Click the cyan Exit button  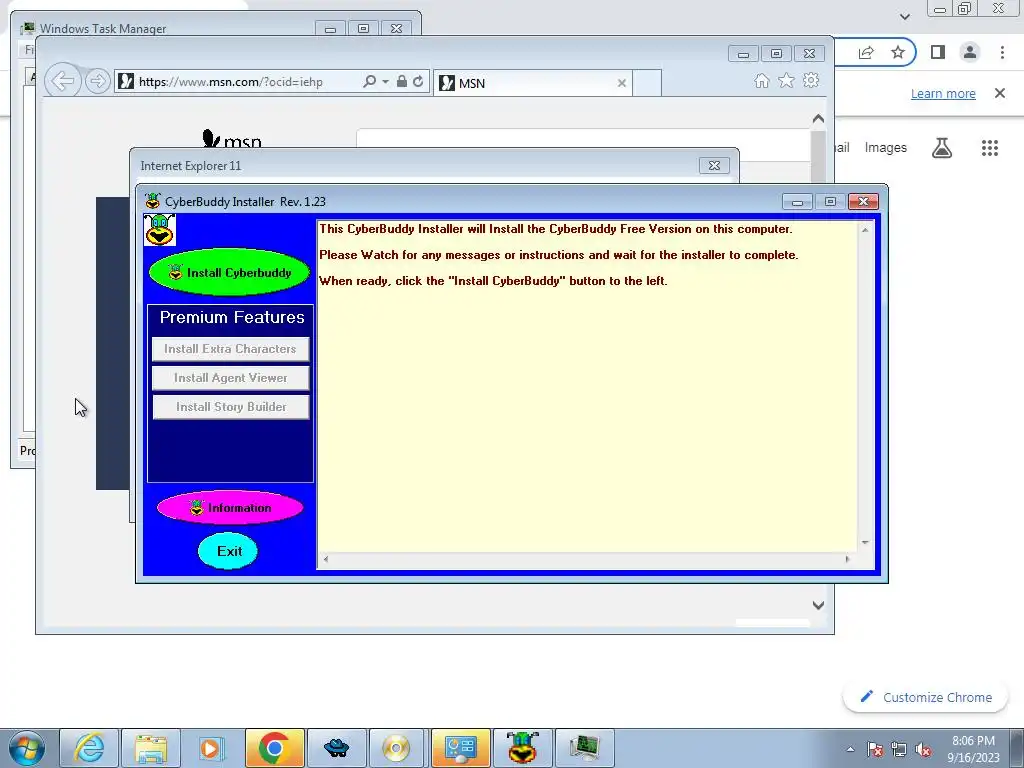228,551
